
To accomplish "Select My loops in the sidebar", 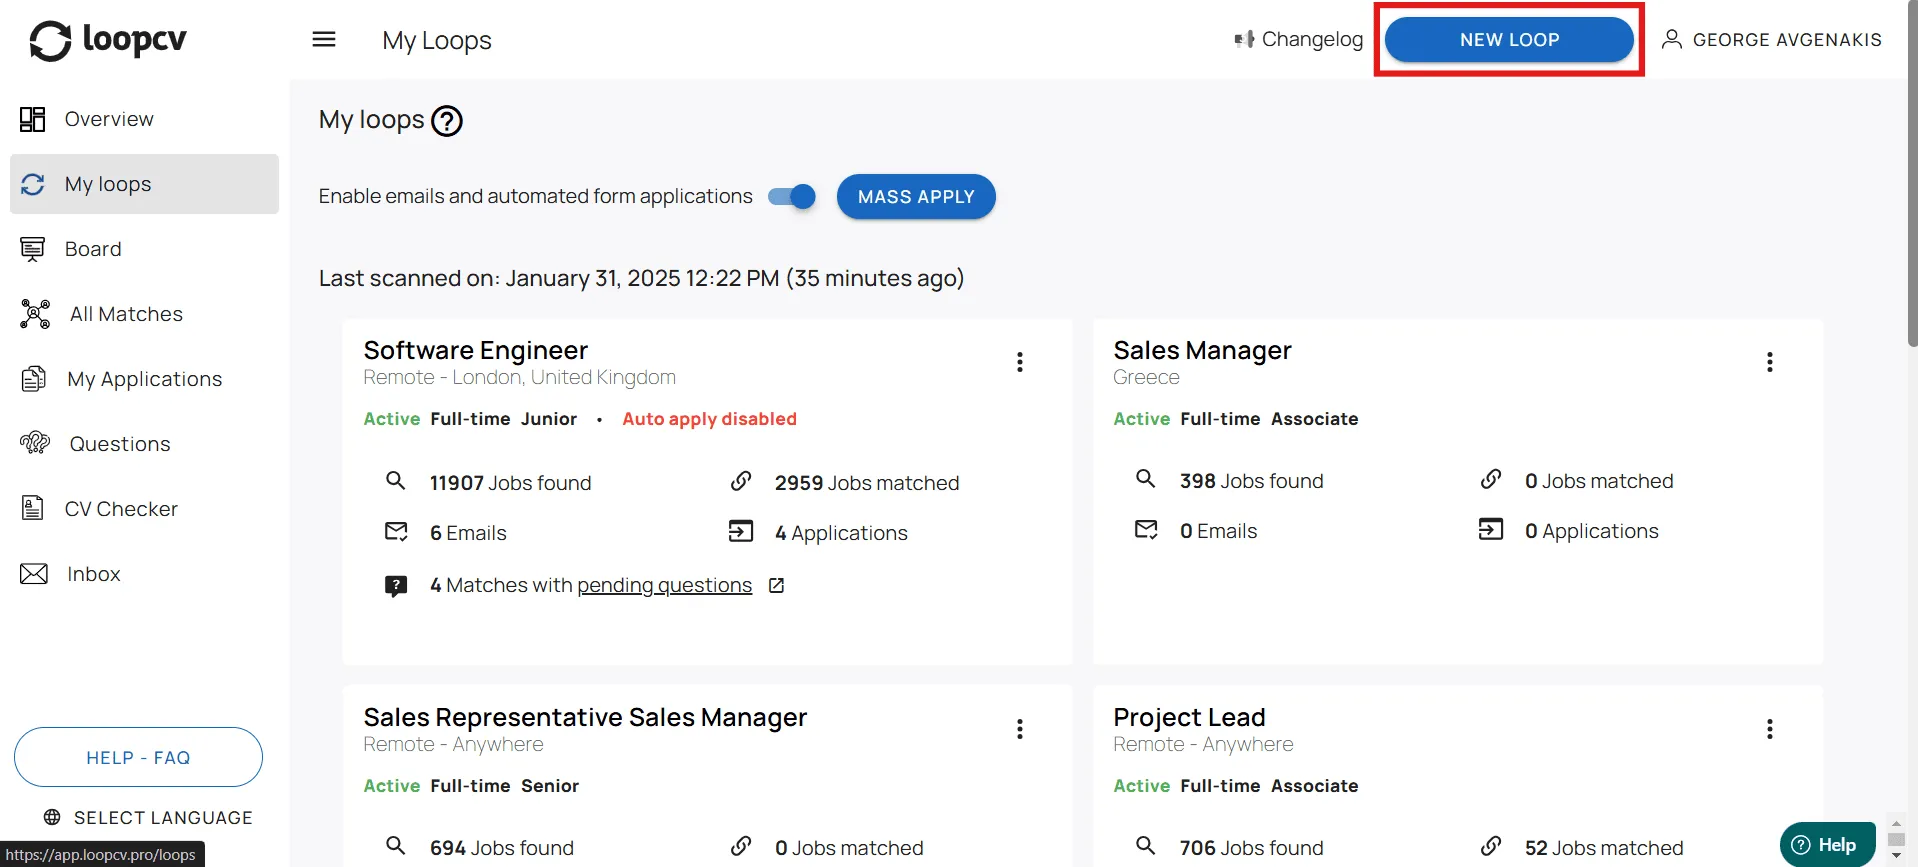I will point(144,184).
